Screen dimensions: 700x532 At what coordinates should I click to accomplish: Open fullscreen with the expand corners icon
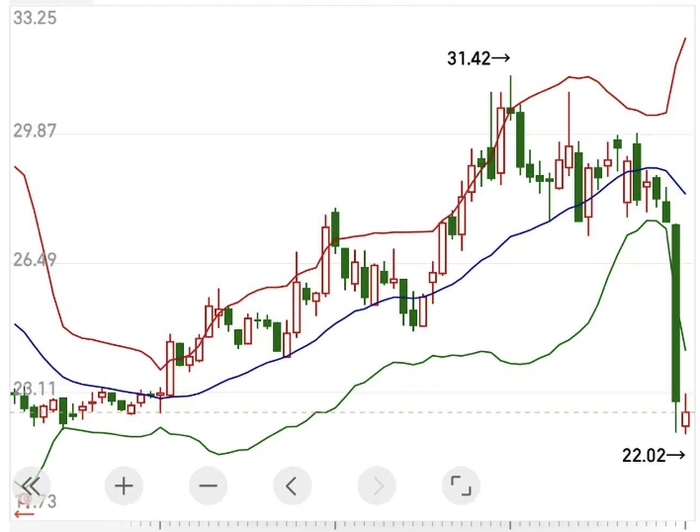coord(461,486)
